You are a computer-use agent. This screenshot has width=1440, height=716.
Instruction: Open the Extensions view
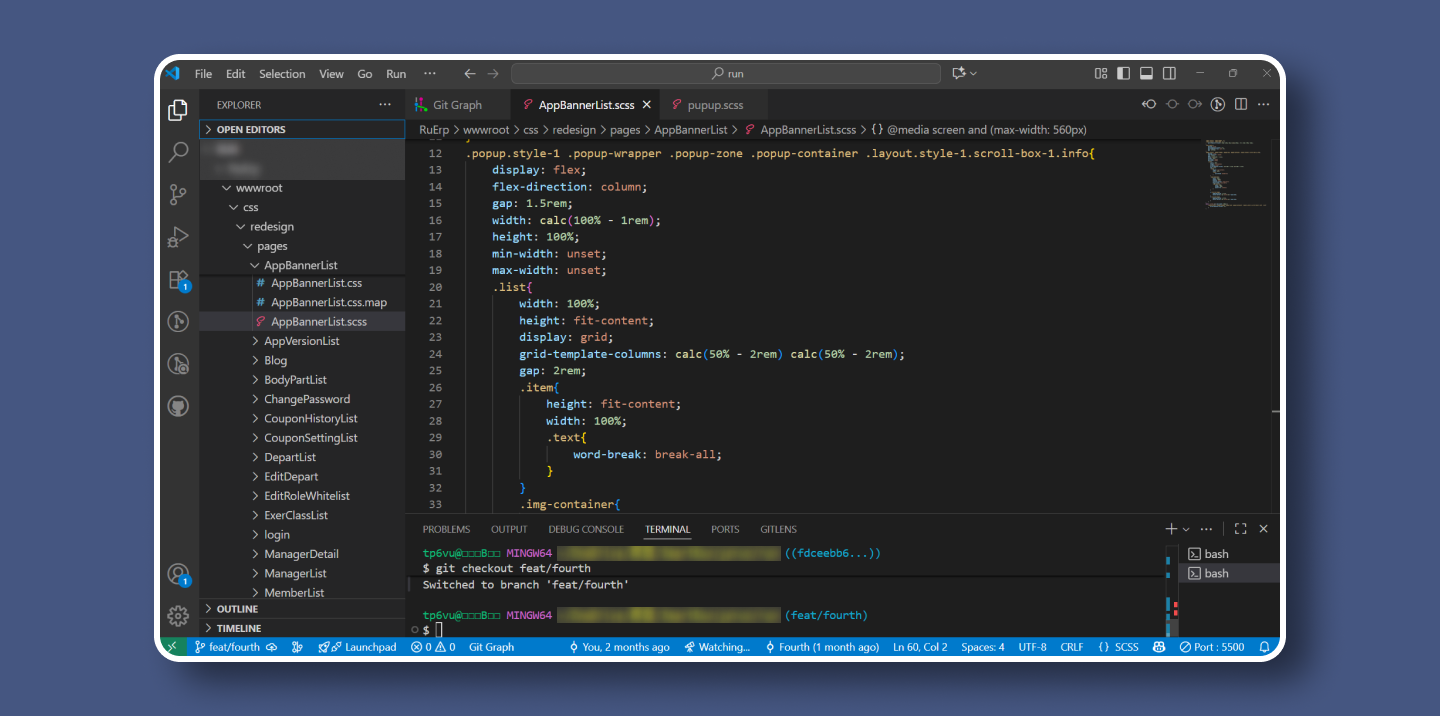178,280
